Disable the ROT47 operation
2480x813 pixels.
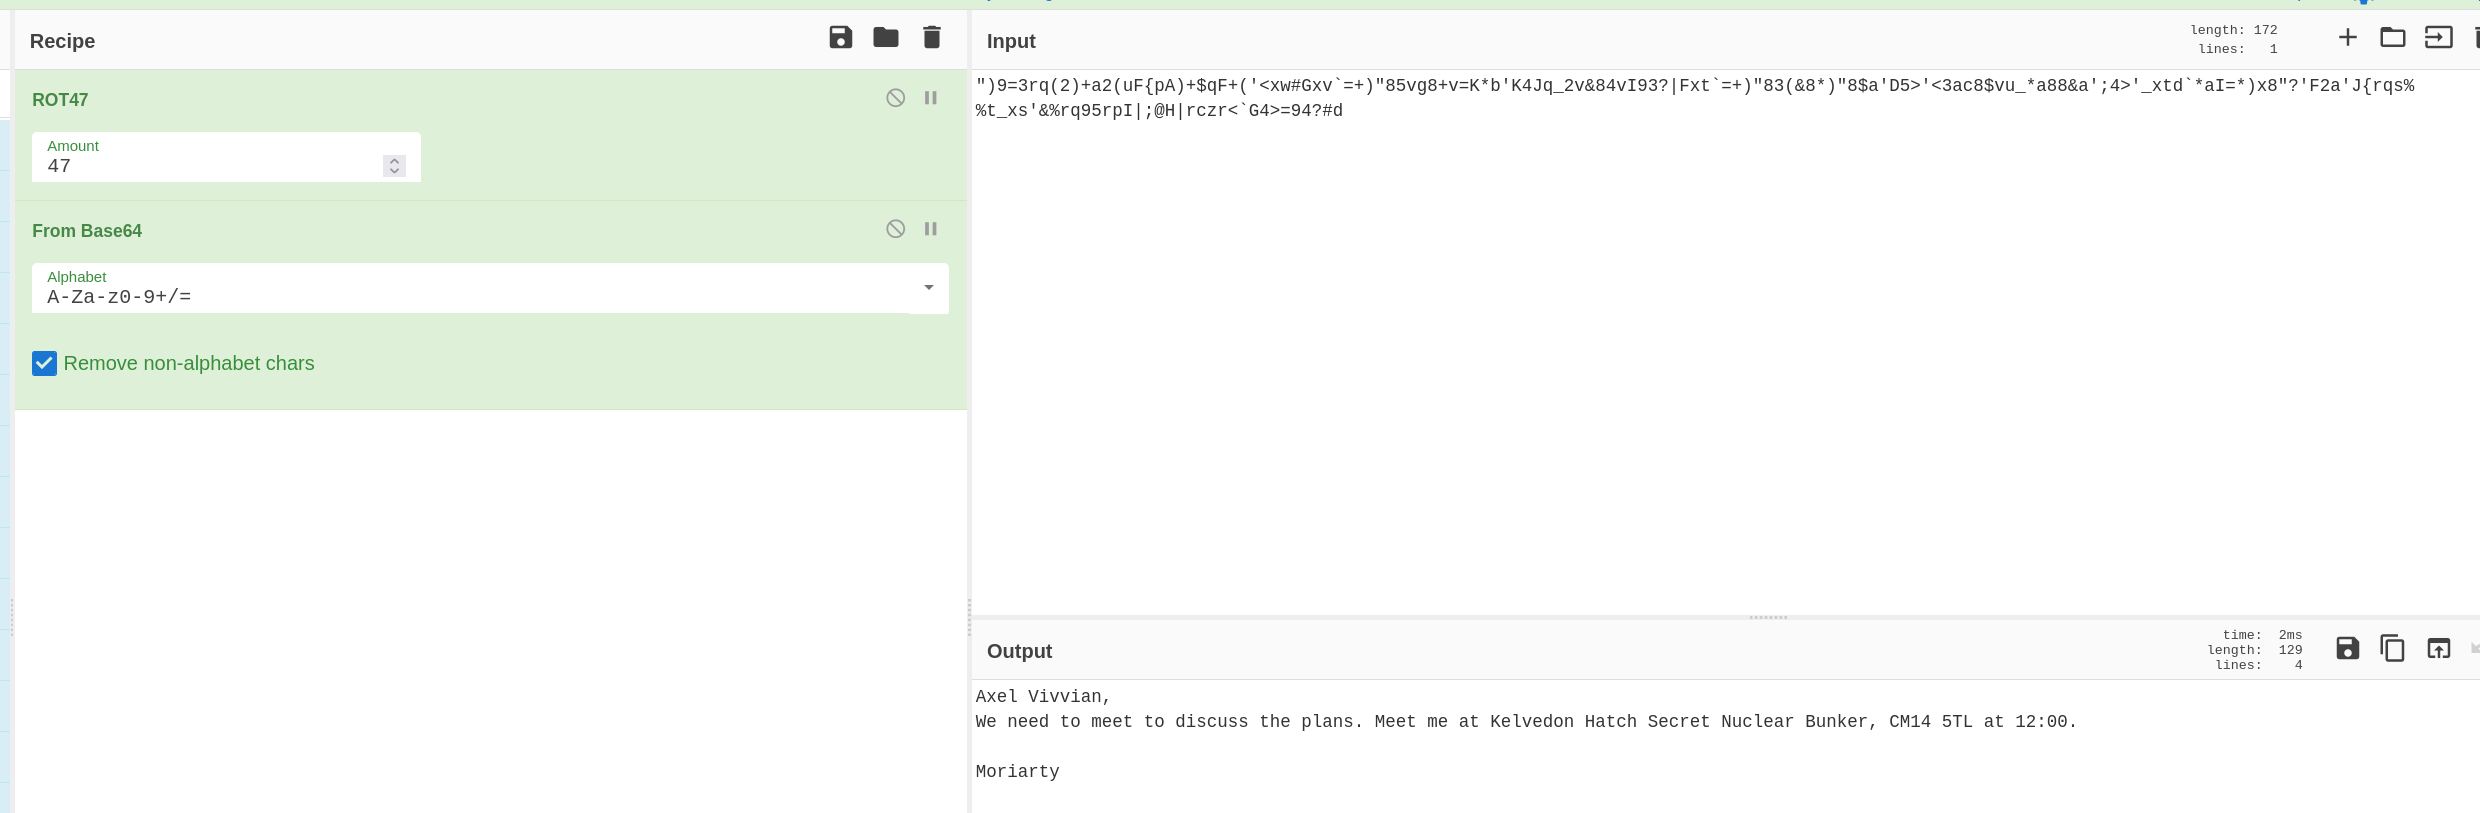895,98
